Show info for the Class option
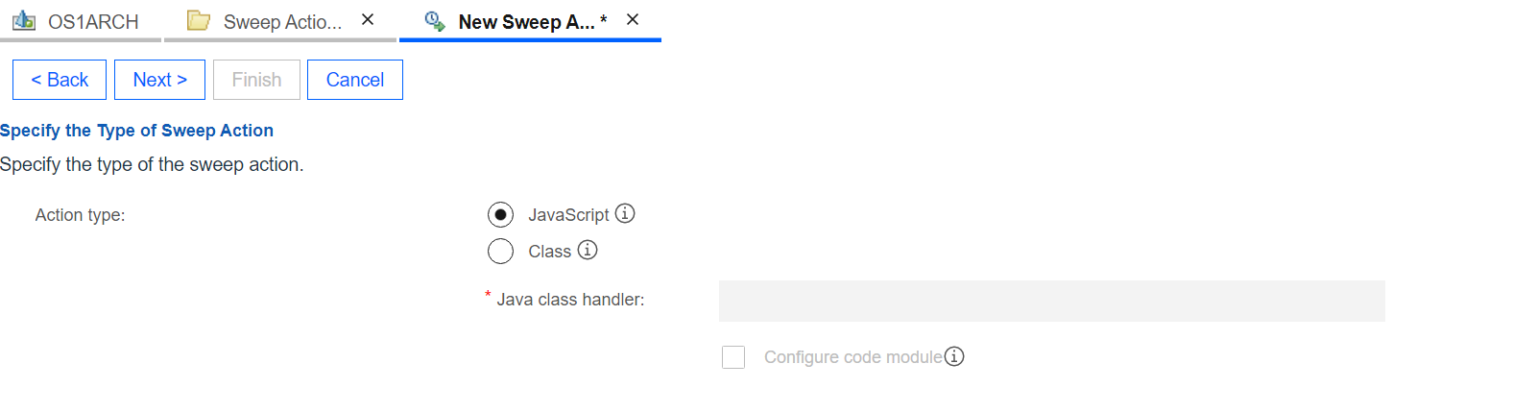Viewport: 1536px width, 412px height. tap(588, 251)
